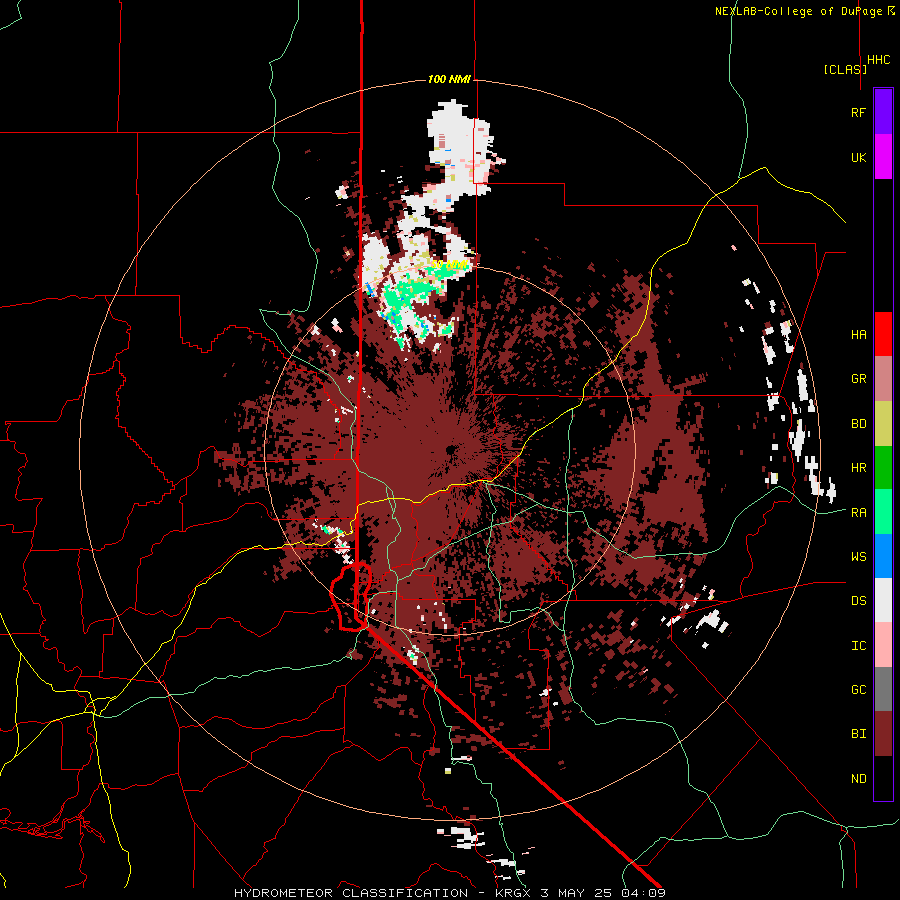Viewport: 900px width, 900px height.
Task: Click the RF purple legend swatch
Action: [x=883, y=112]
